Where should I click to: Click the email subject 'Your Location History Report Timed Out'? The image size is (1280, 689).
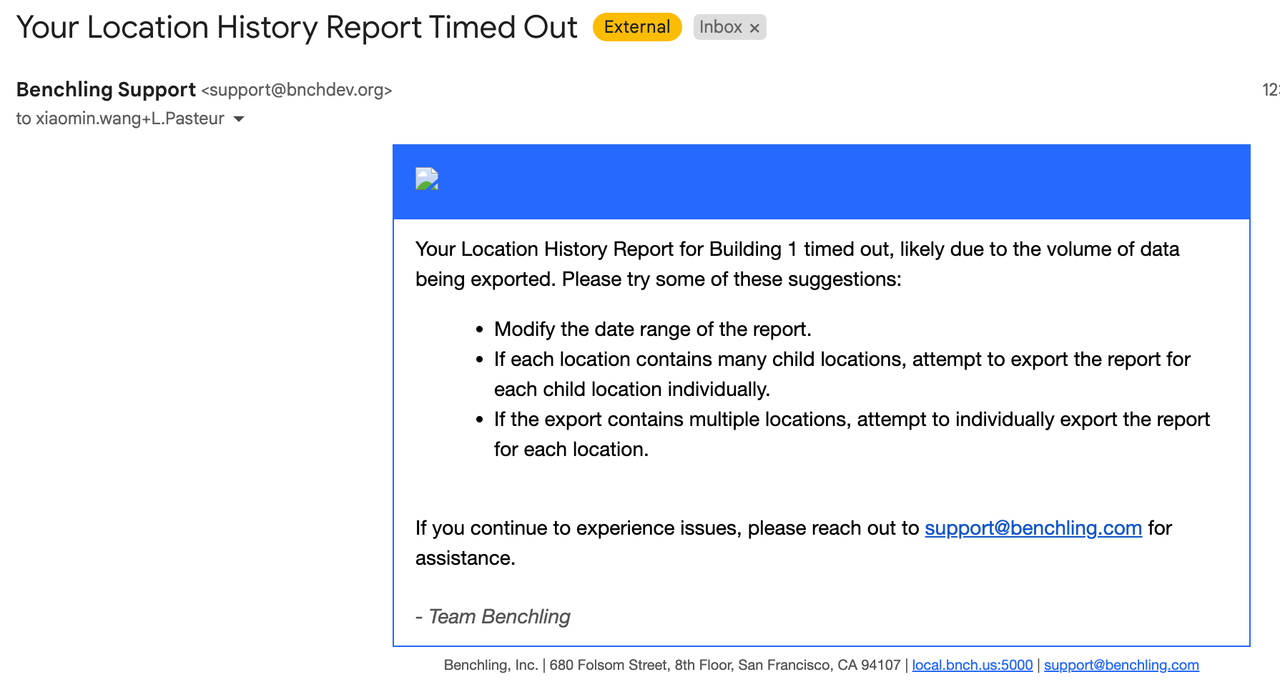point(297,27)
